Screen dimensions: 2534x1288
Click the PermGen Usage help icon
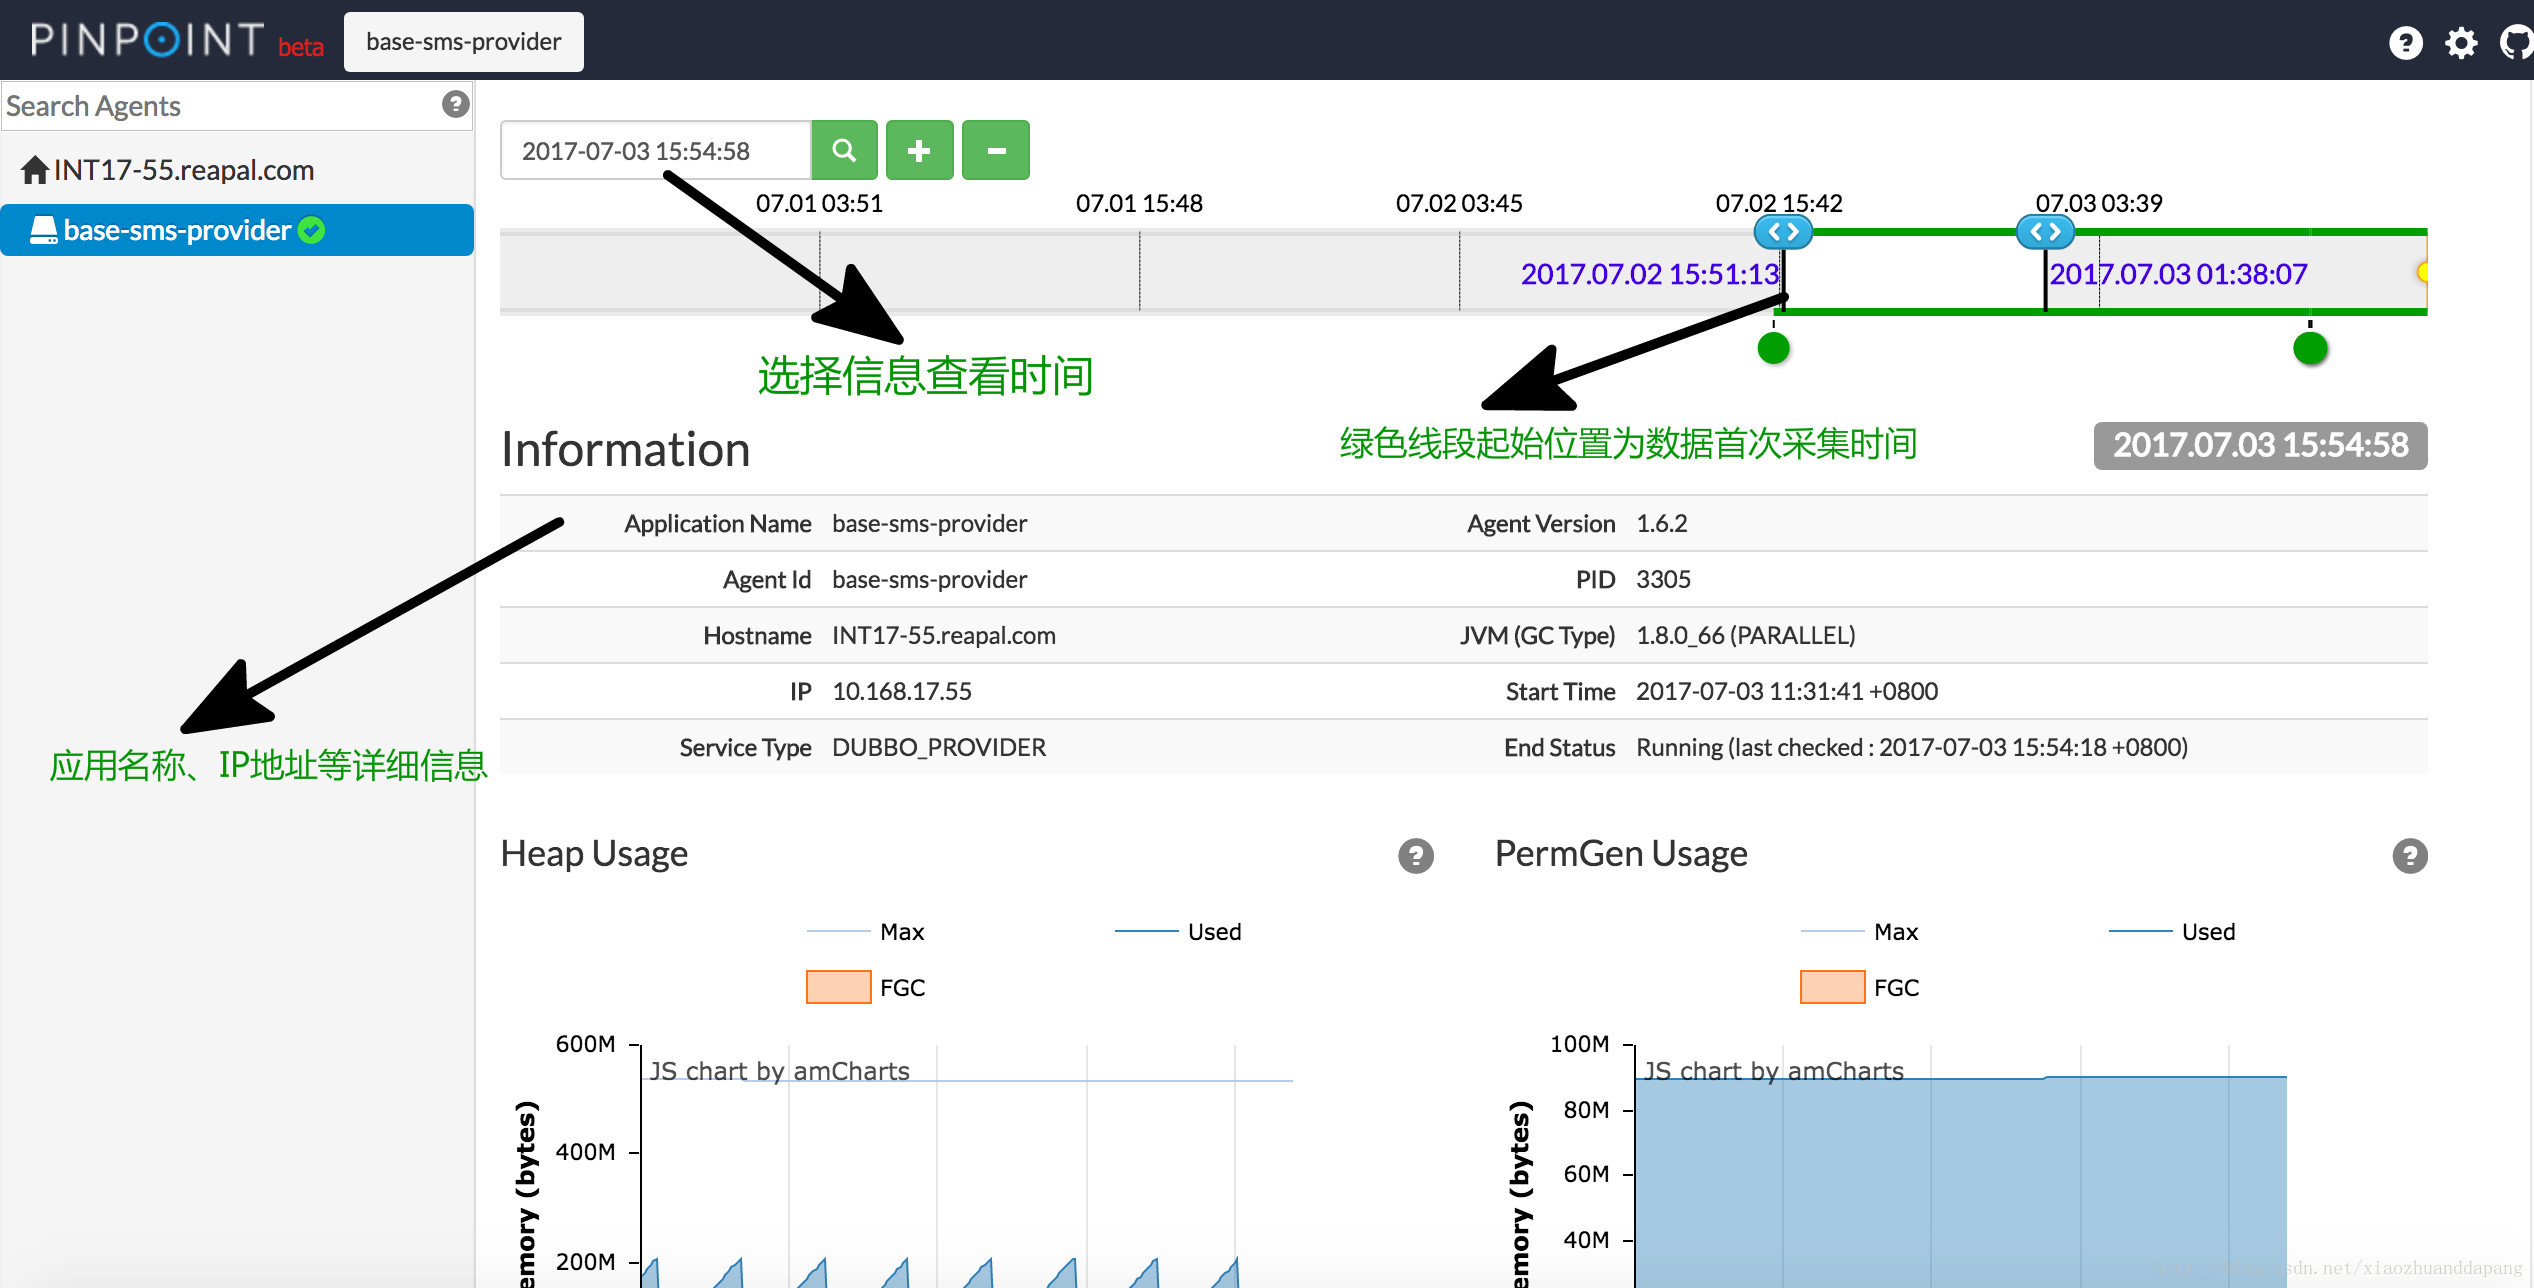point(2409,856)
